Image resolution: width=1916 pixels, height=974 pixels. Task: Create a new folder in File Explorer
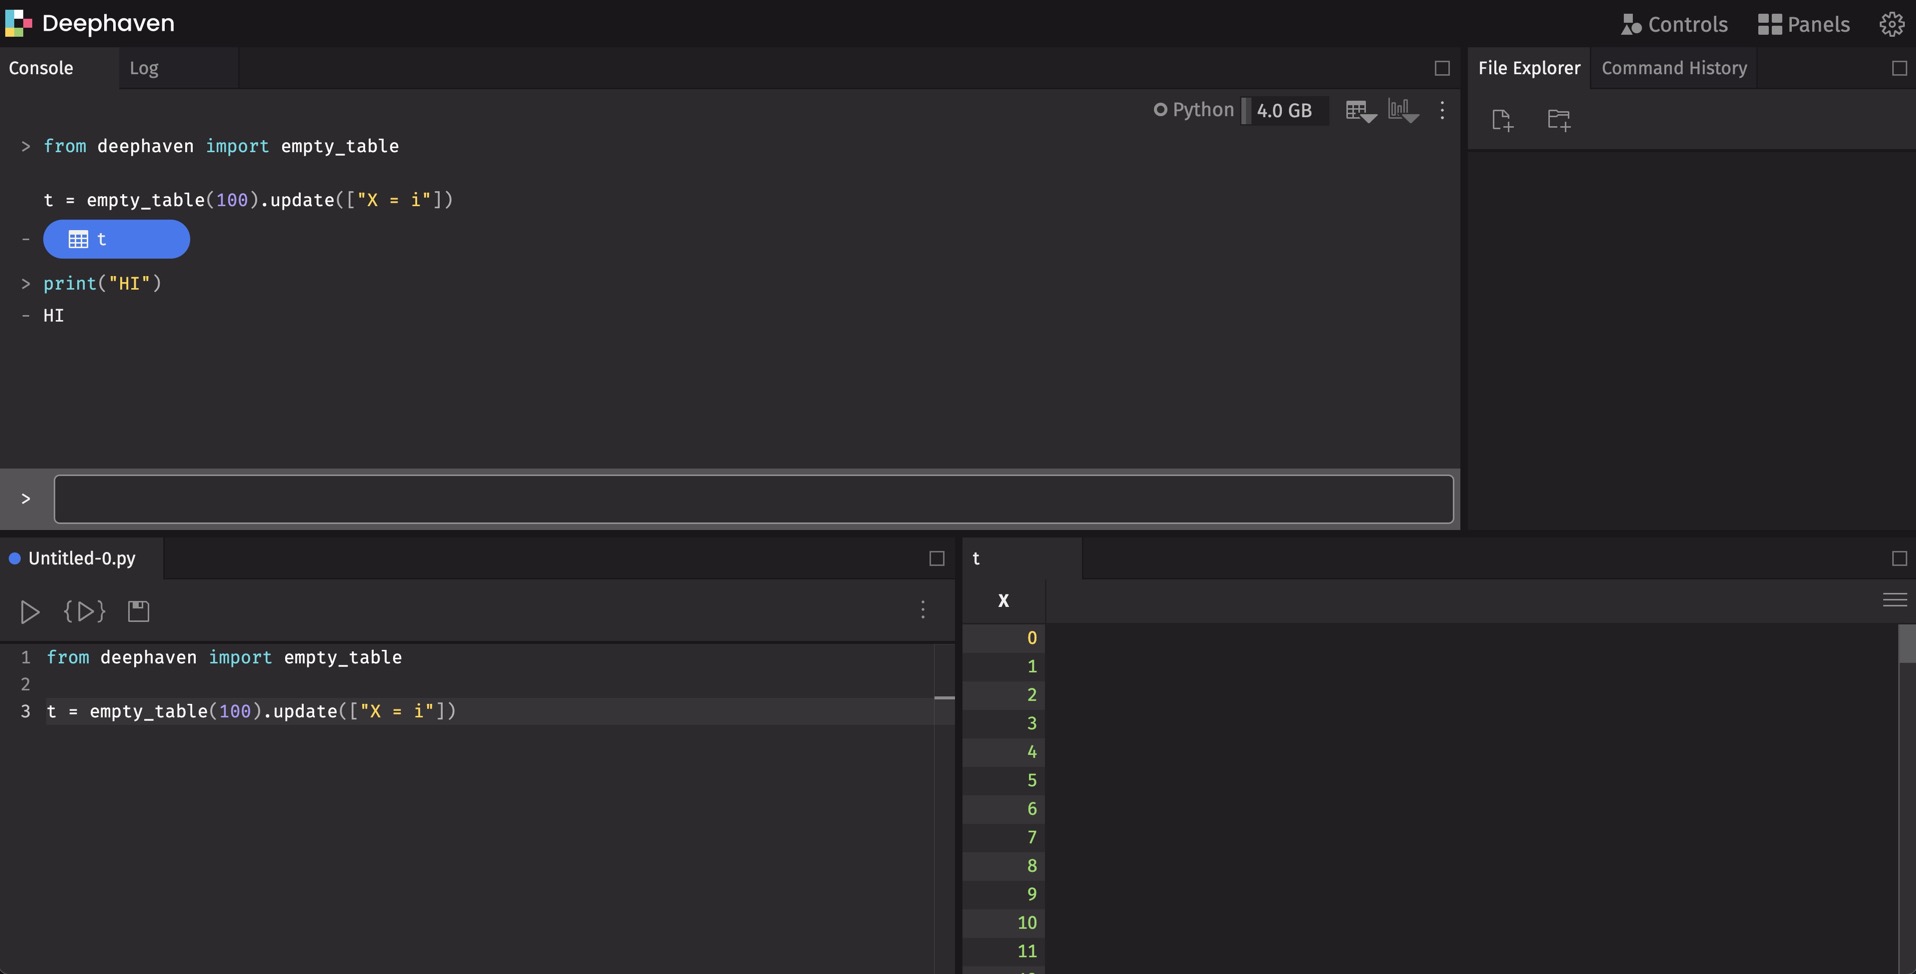click(x=1558, y=120)
